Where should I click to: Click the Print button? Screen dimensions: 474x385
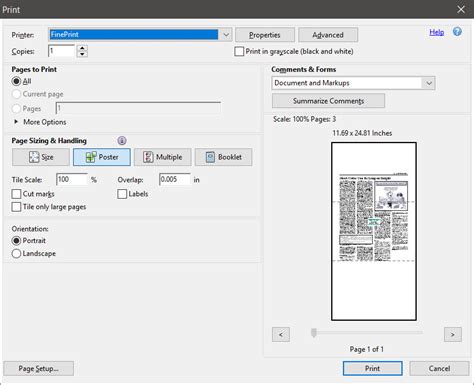[x=372, y=369]
